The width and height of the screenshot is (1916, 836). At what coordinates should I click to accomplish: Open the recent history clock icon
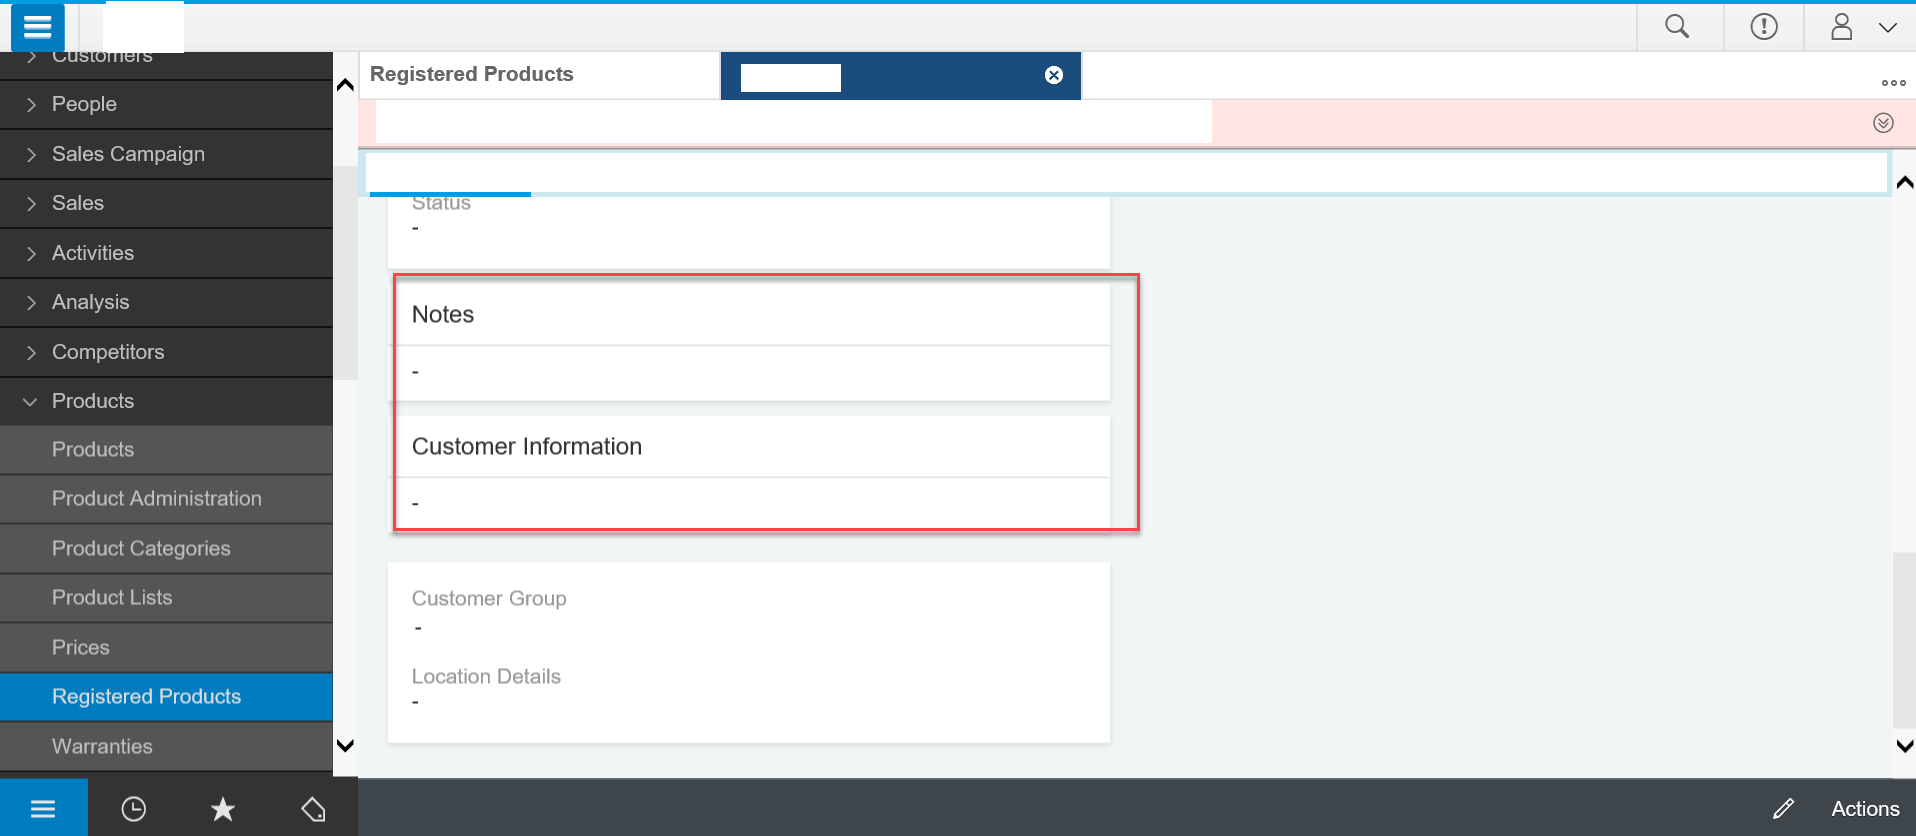pos(133,809)
